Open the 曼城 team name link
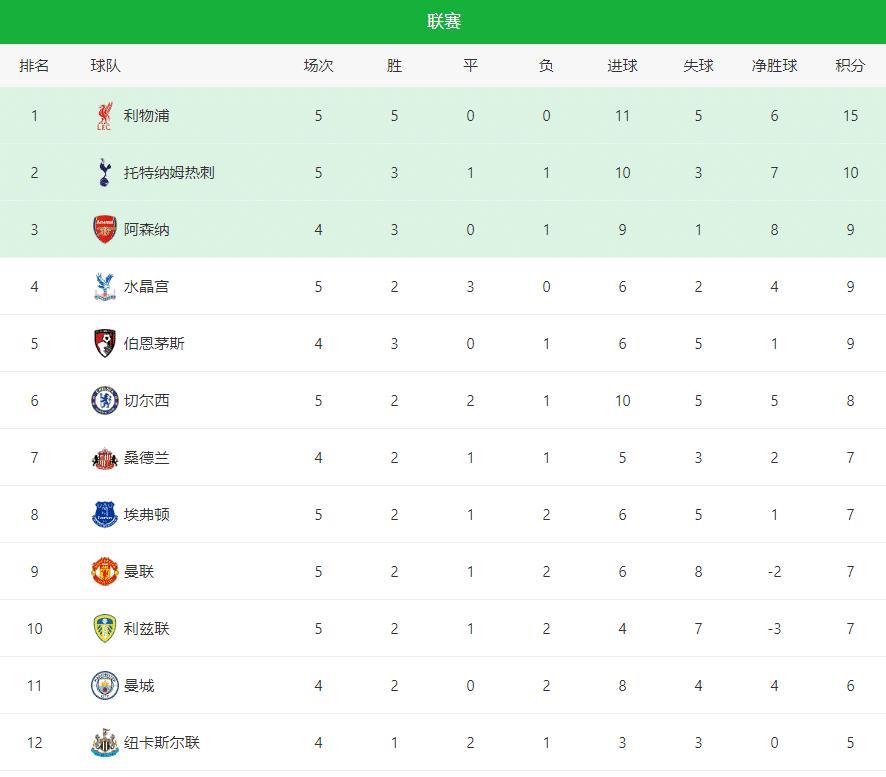The image size is (886, 777). [139, 686]
